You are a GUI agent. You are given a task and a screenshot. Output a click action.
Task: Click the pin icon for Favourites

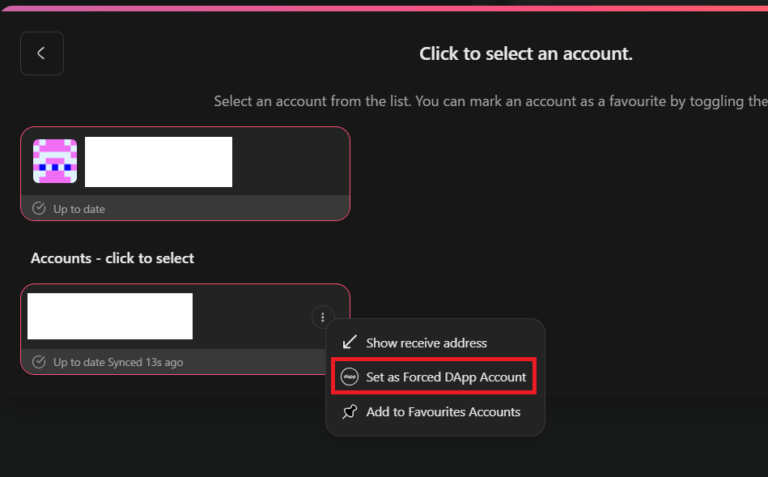350,412
